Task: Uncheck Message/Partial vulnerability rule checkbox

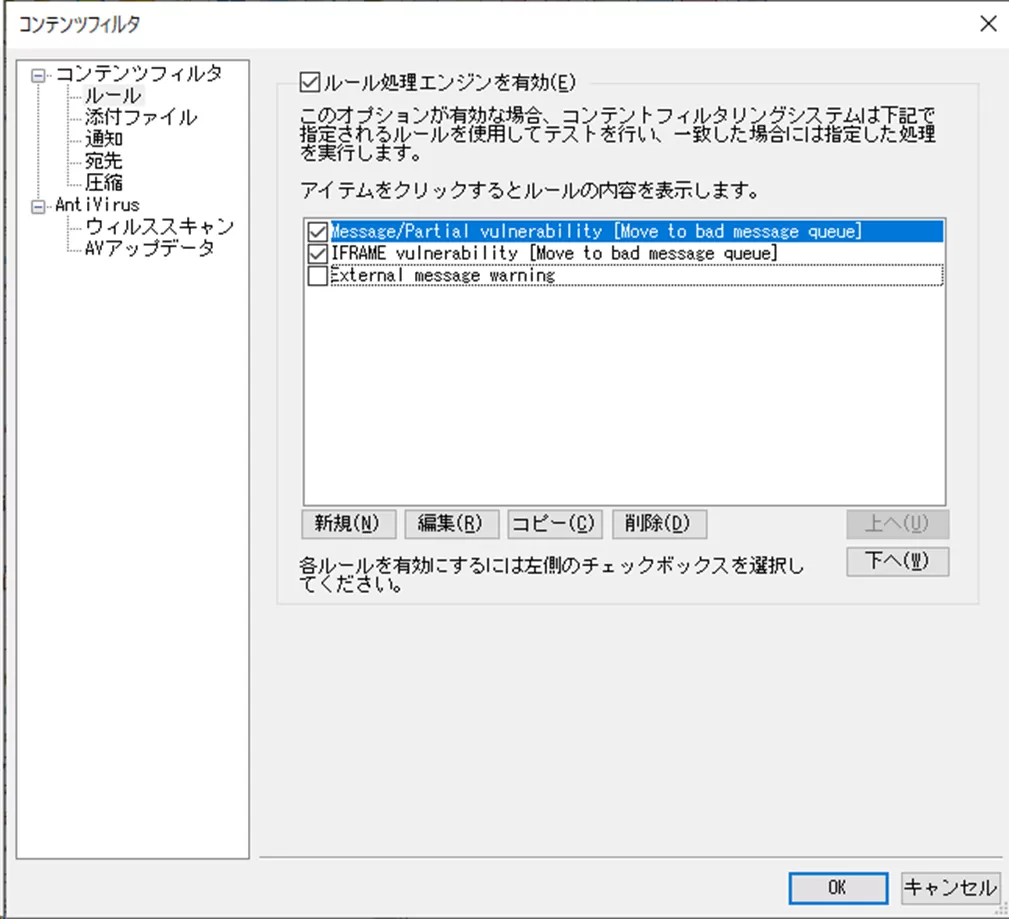Action: [318, 233]
